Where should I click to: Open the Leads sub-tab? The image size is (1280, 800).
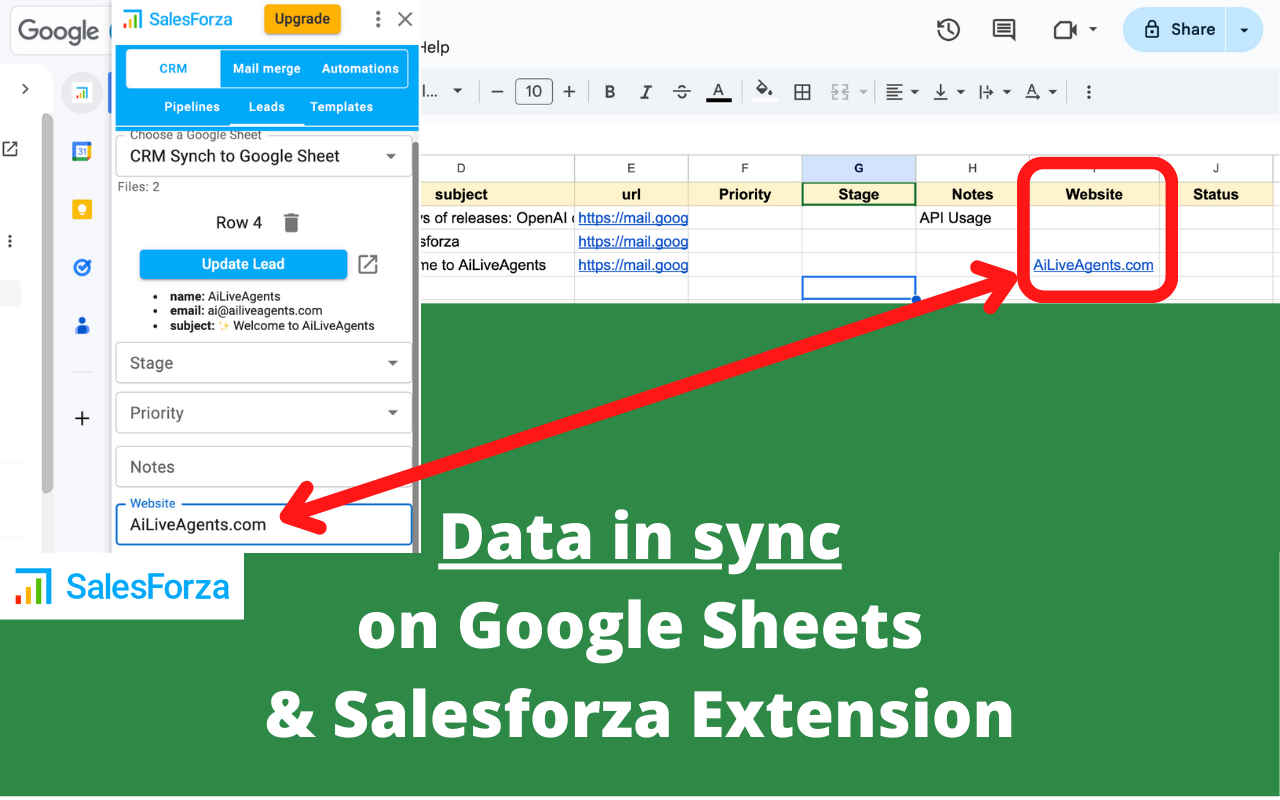267,107
